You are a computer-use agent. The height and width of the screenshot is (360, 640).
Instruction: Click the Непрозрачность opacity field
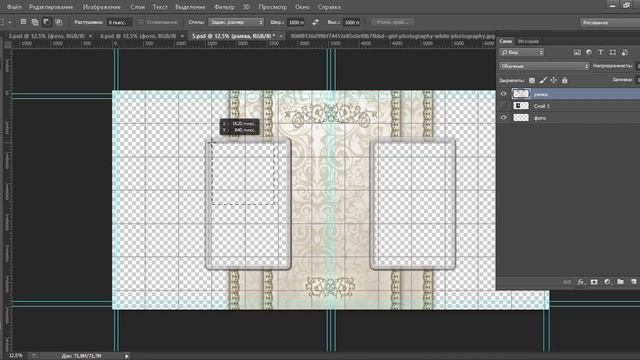638,66
